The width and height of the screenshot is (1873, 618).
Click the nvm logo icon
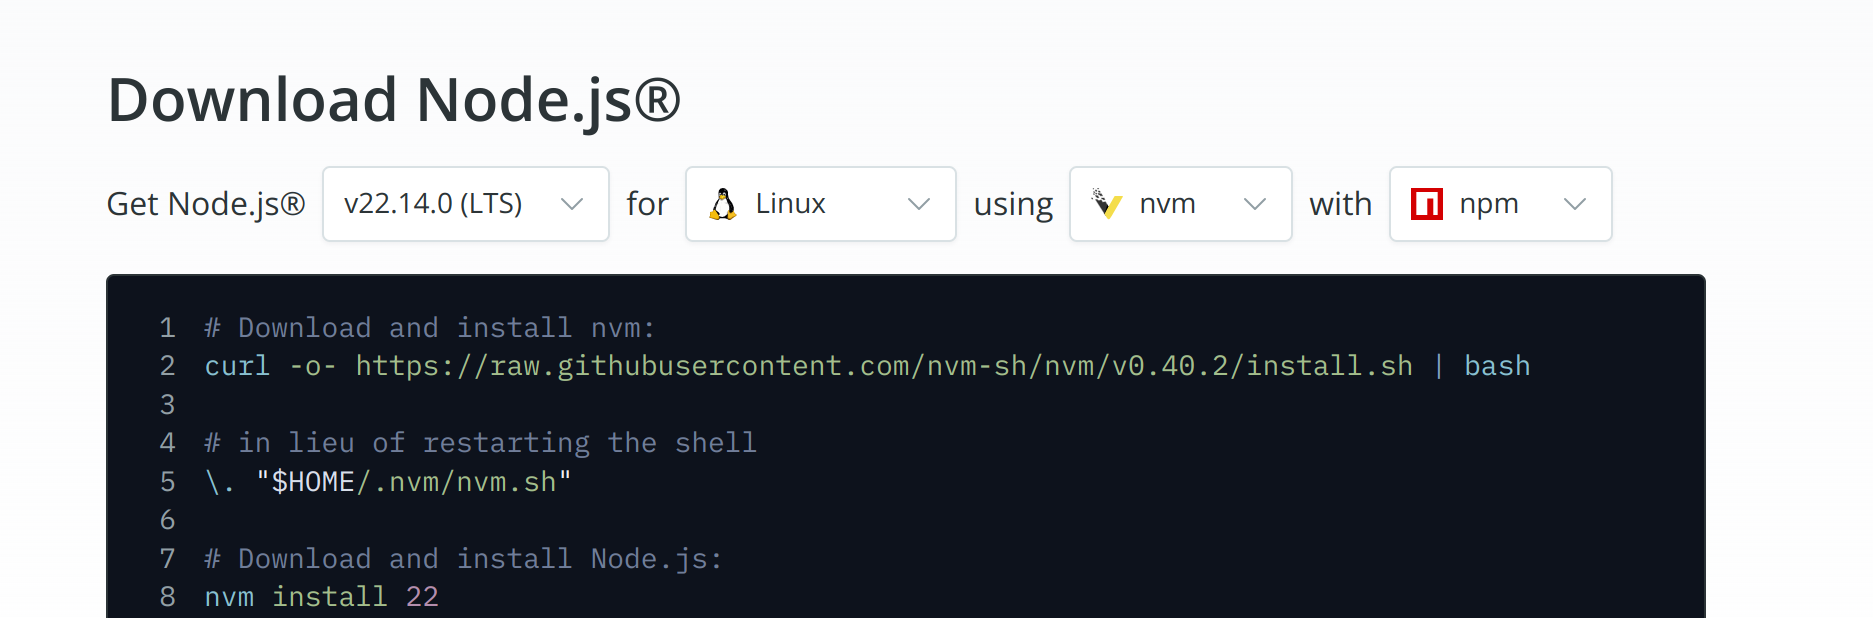pyautogui.click(x=1106, y=204)
